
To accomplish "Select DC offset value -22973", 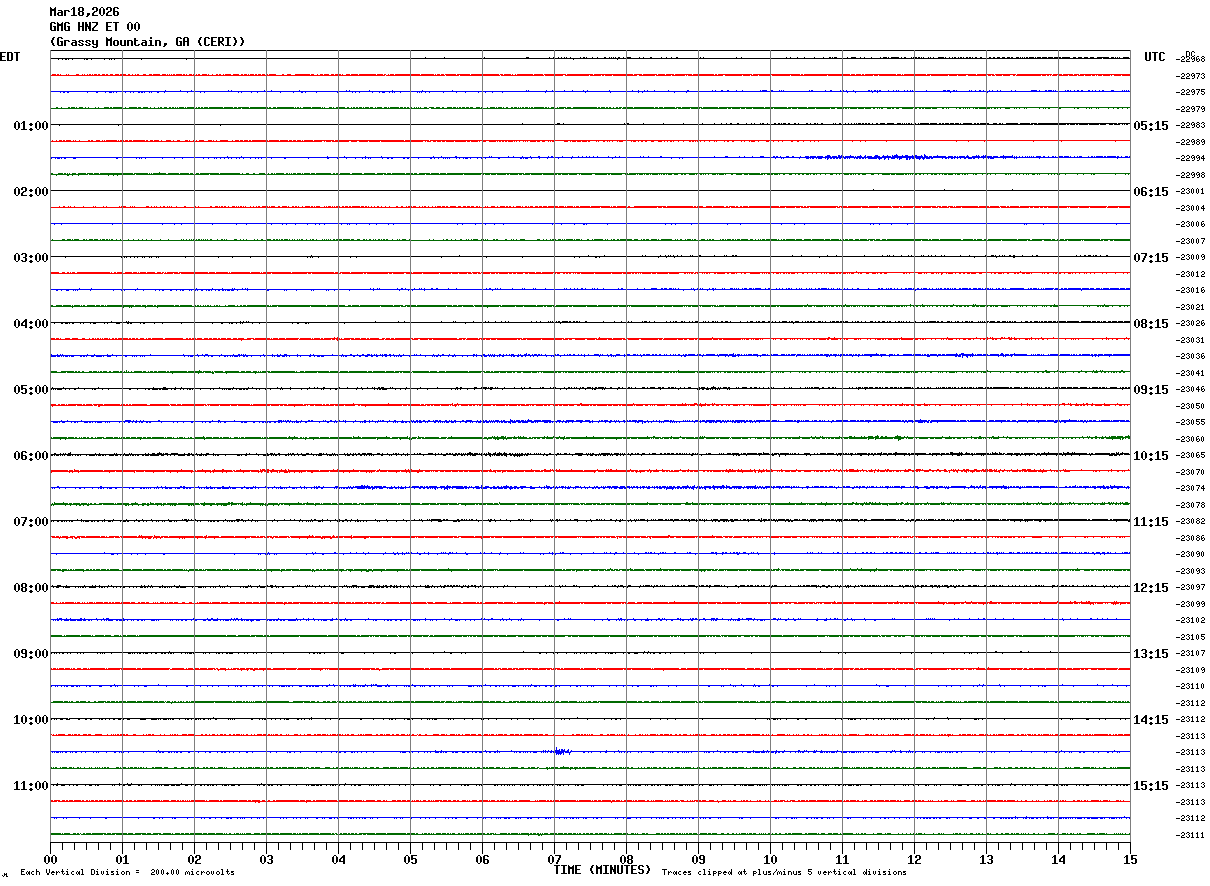I will (1190, 76).
